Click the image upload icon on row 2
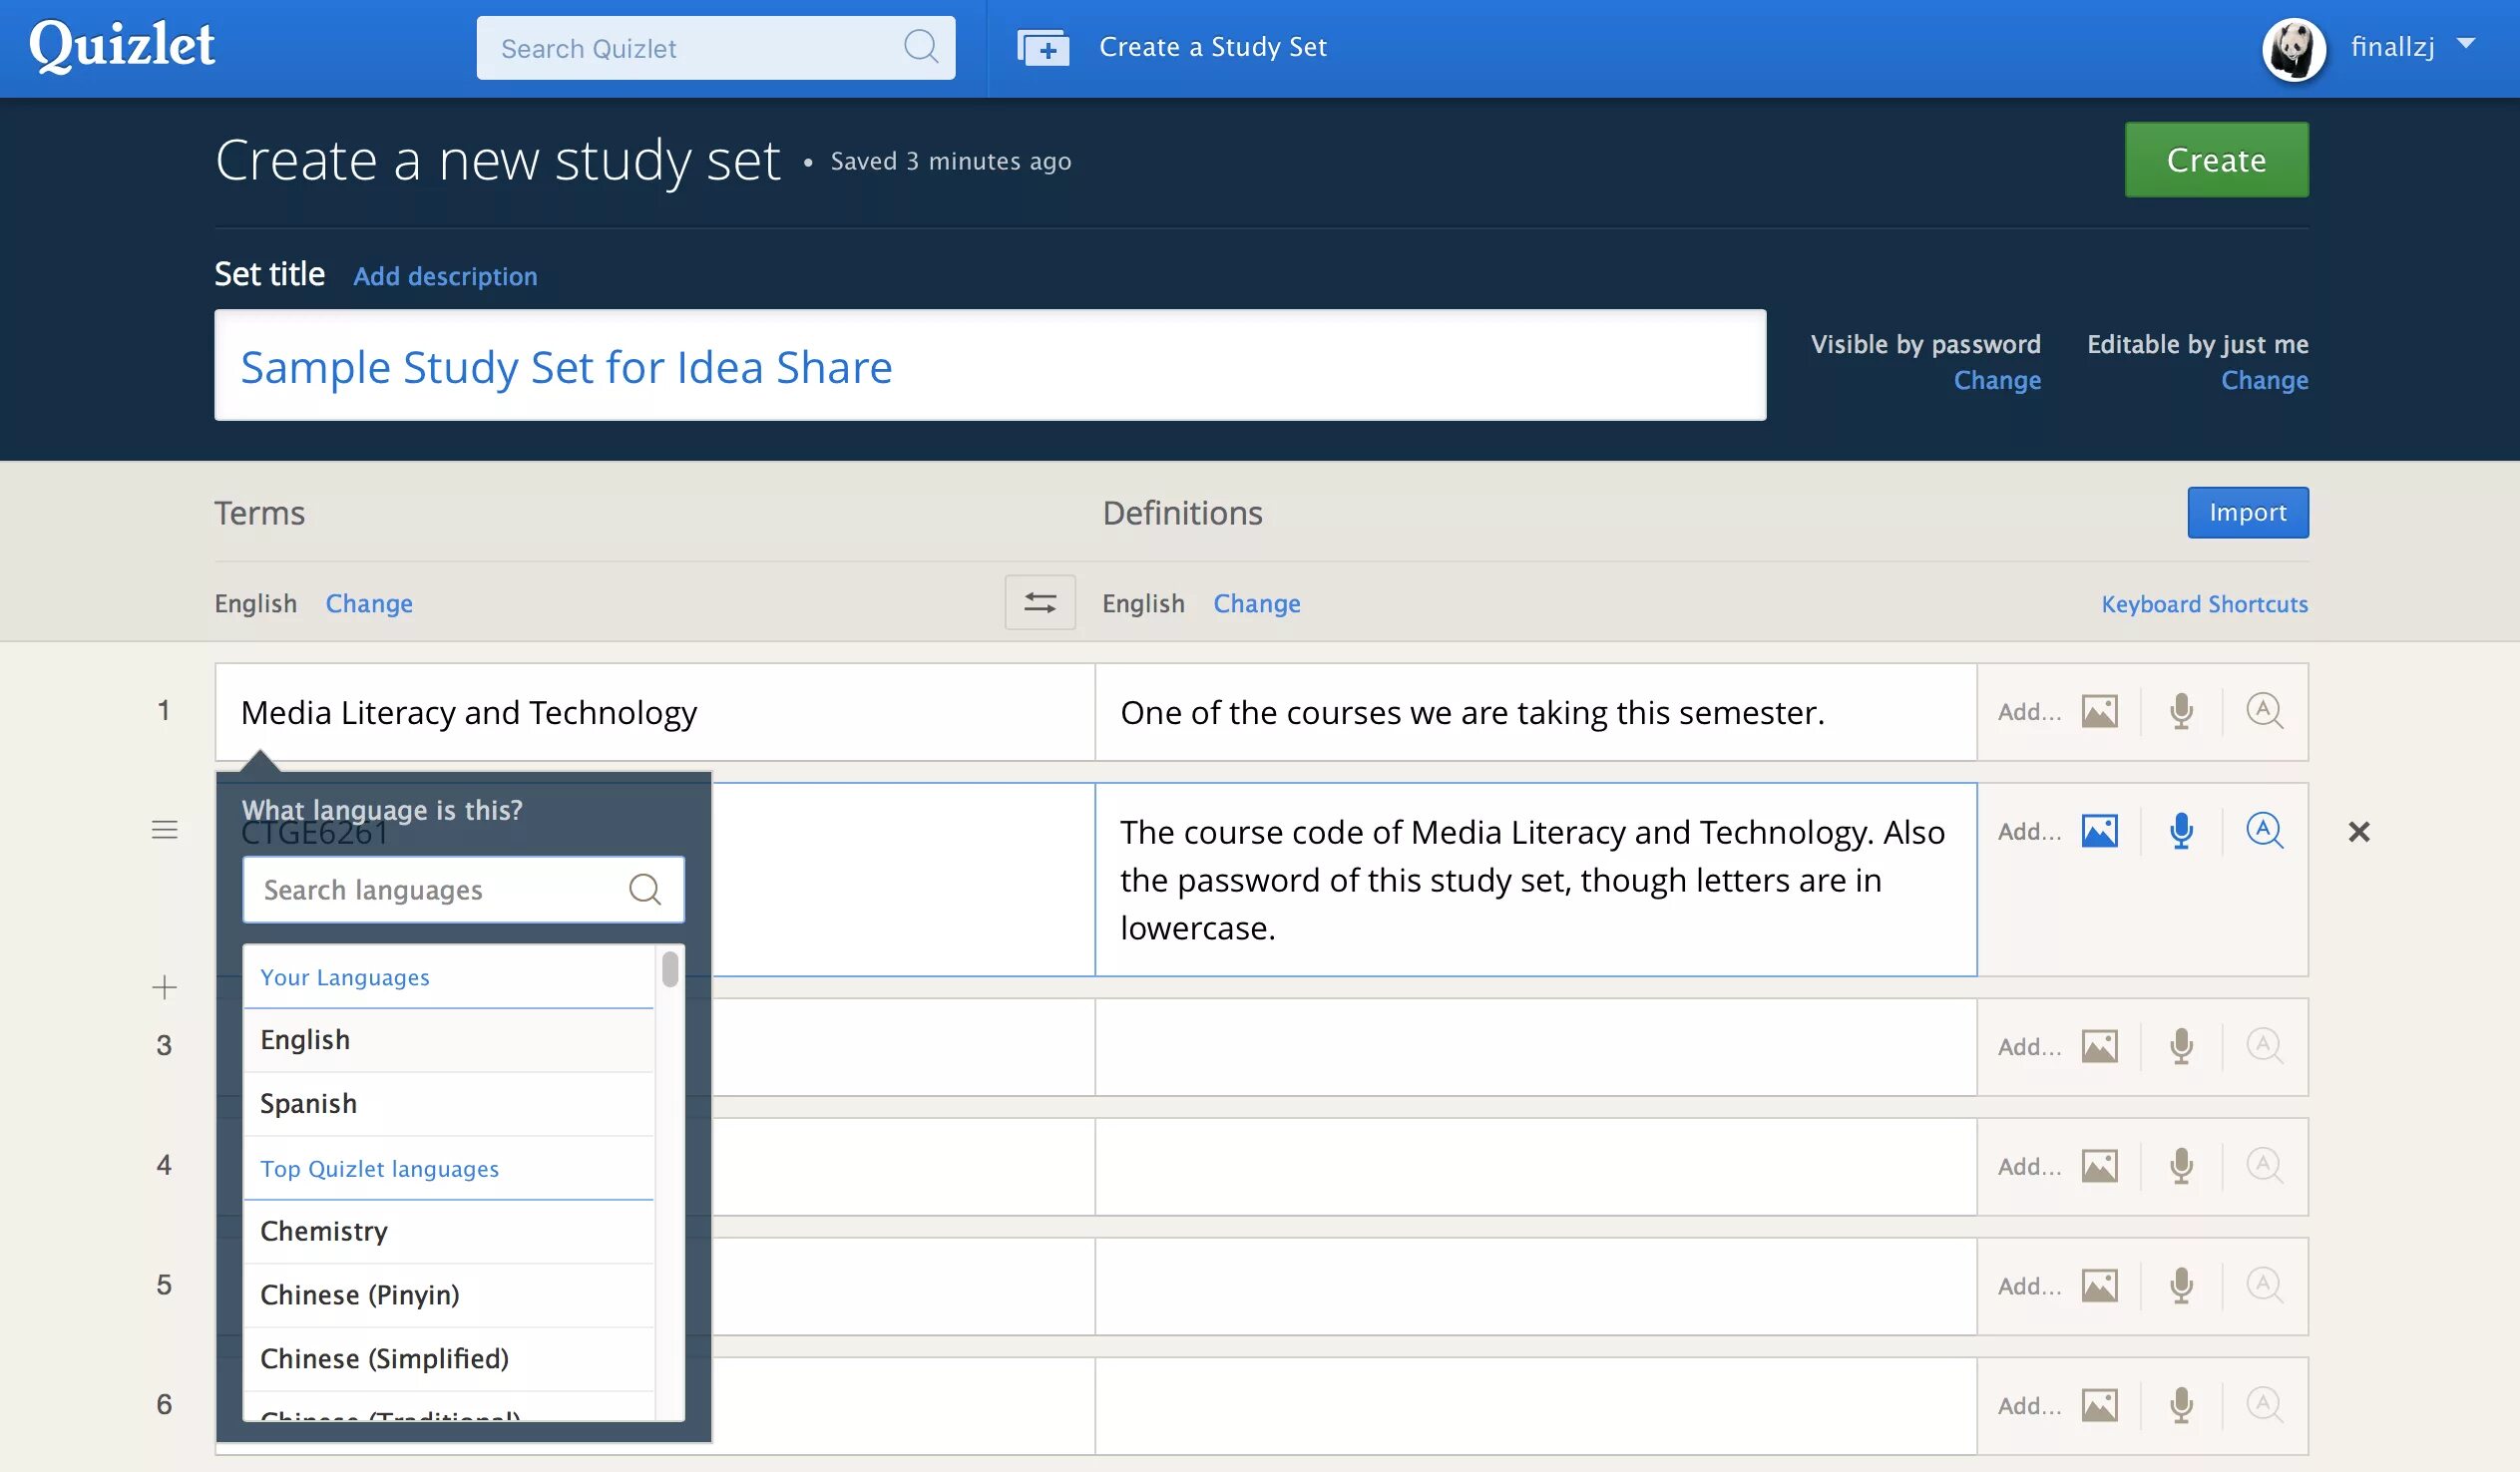Image resolution: width=2520 pixels, height=1472 pixels. (2099, 831)
